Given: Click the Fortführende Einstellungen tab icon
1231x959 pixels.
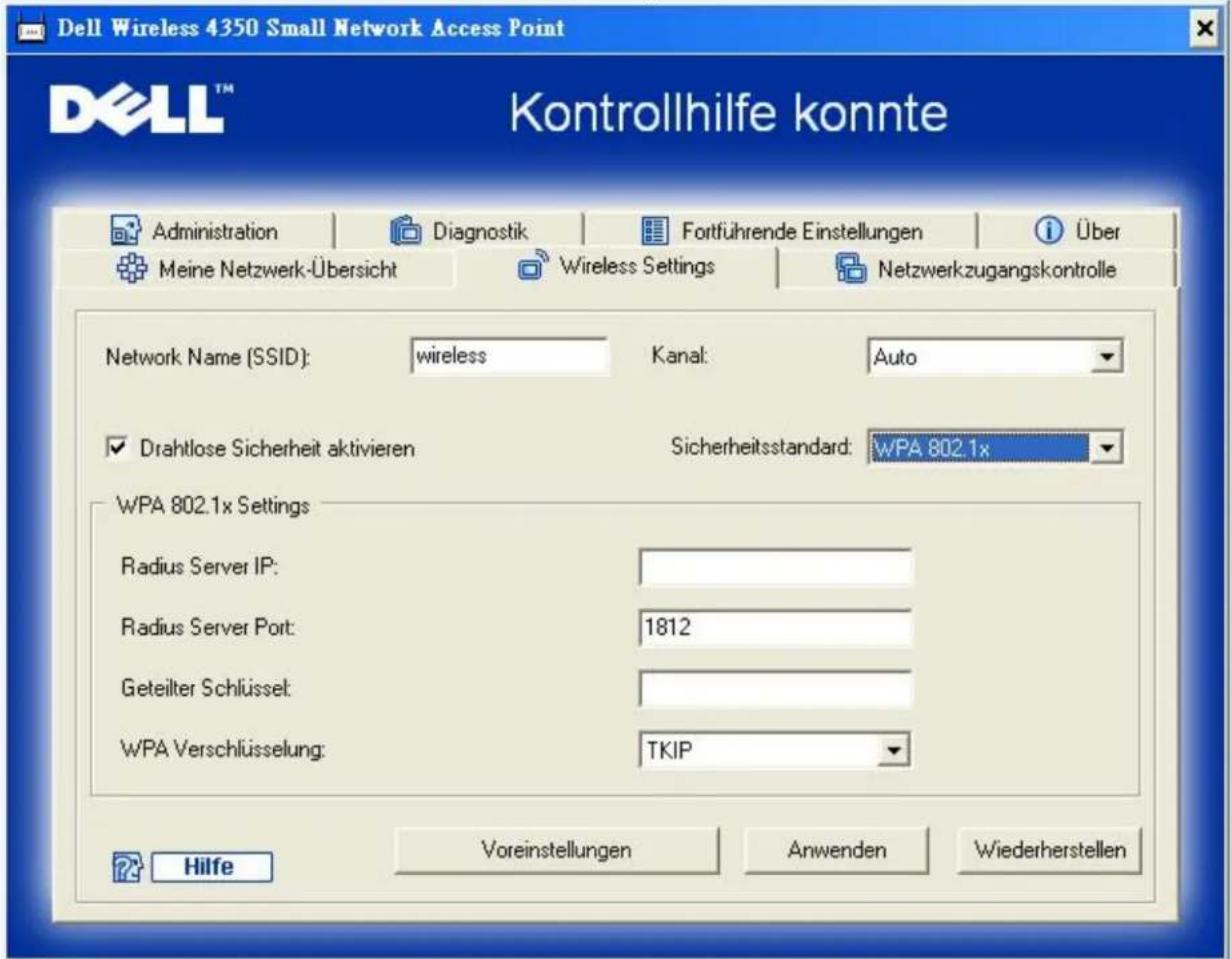Looking at the screenshot, I should tap(655, 232).
